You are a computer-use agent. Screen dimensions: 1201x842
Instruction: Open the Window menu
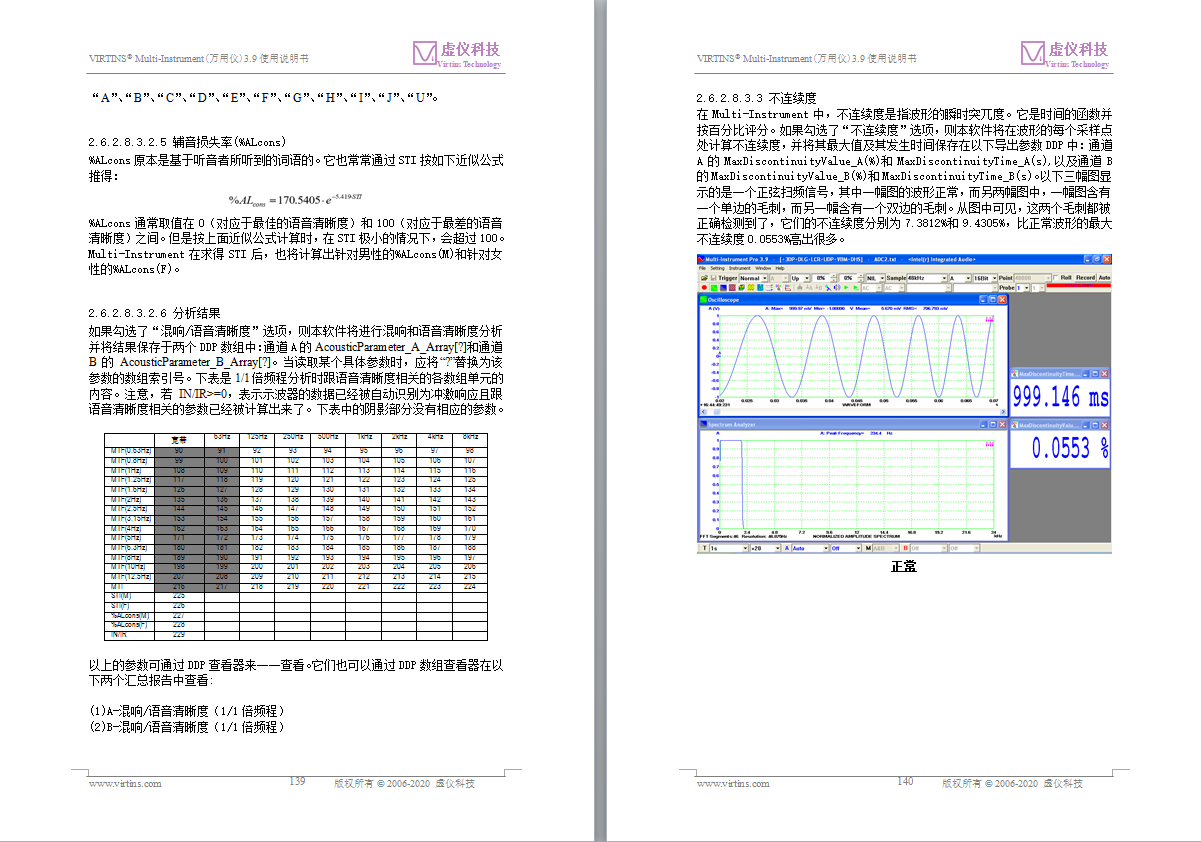pos(763,268)
